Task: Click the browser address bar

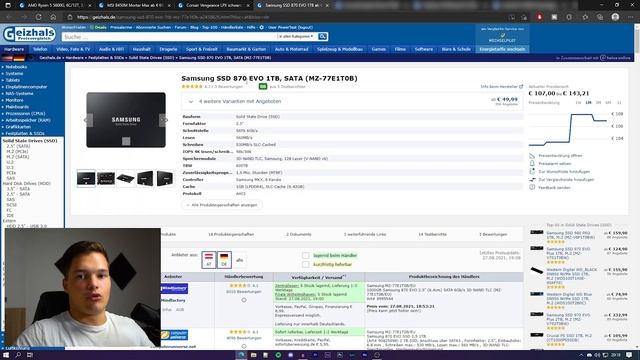Action: point(286,17)
